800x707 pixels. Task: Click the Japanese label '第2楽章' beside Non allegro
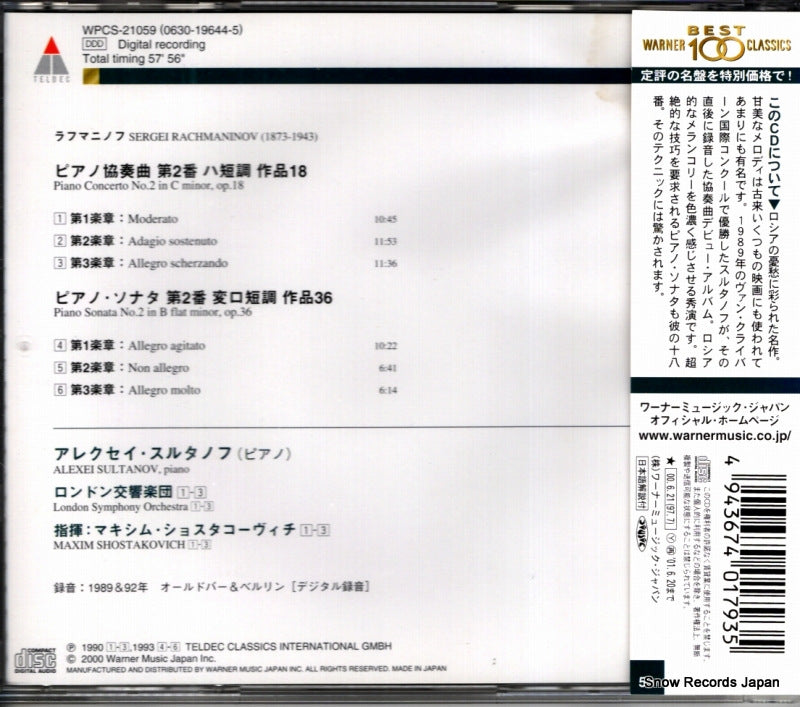(92, 368)
